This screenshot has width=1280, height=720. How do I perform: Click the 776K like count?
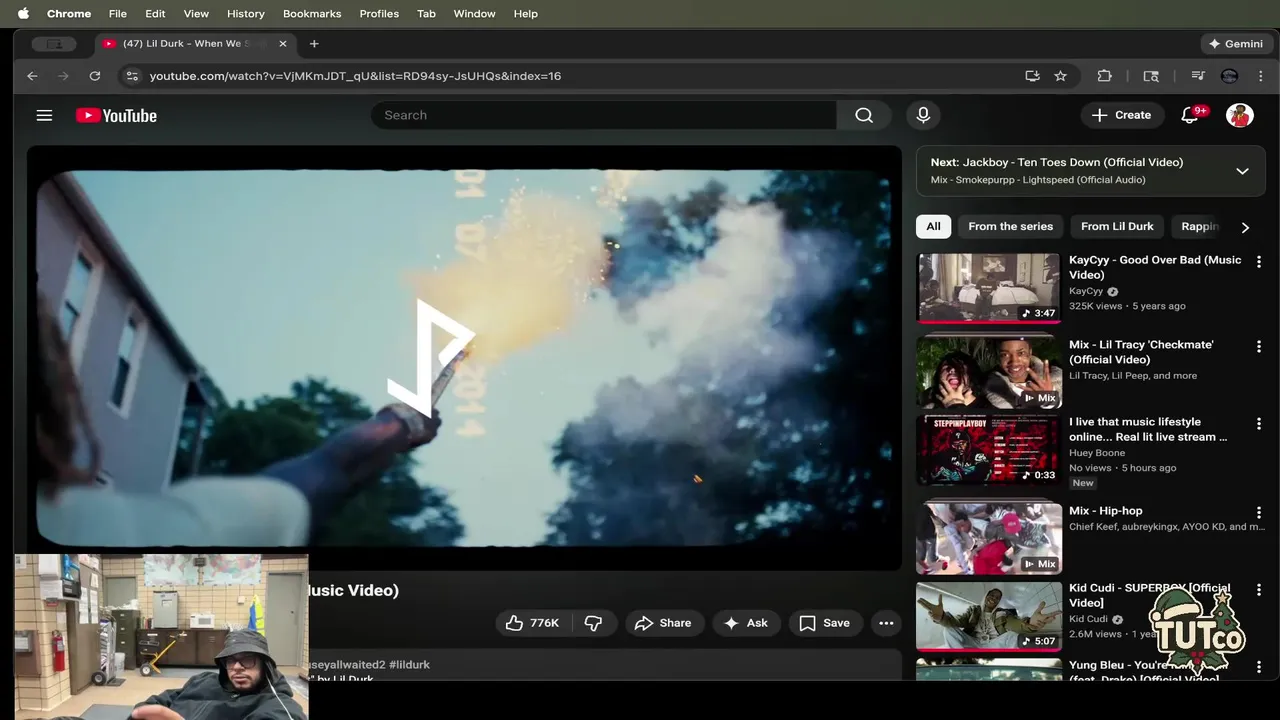tap(544, 623)
